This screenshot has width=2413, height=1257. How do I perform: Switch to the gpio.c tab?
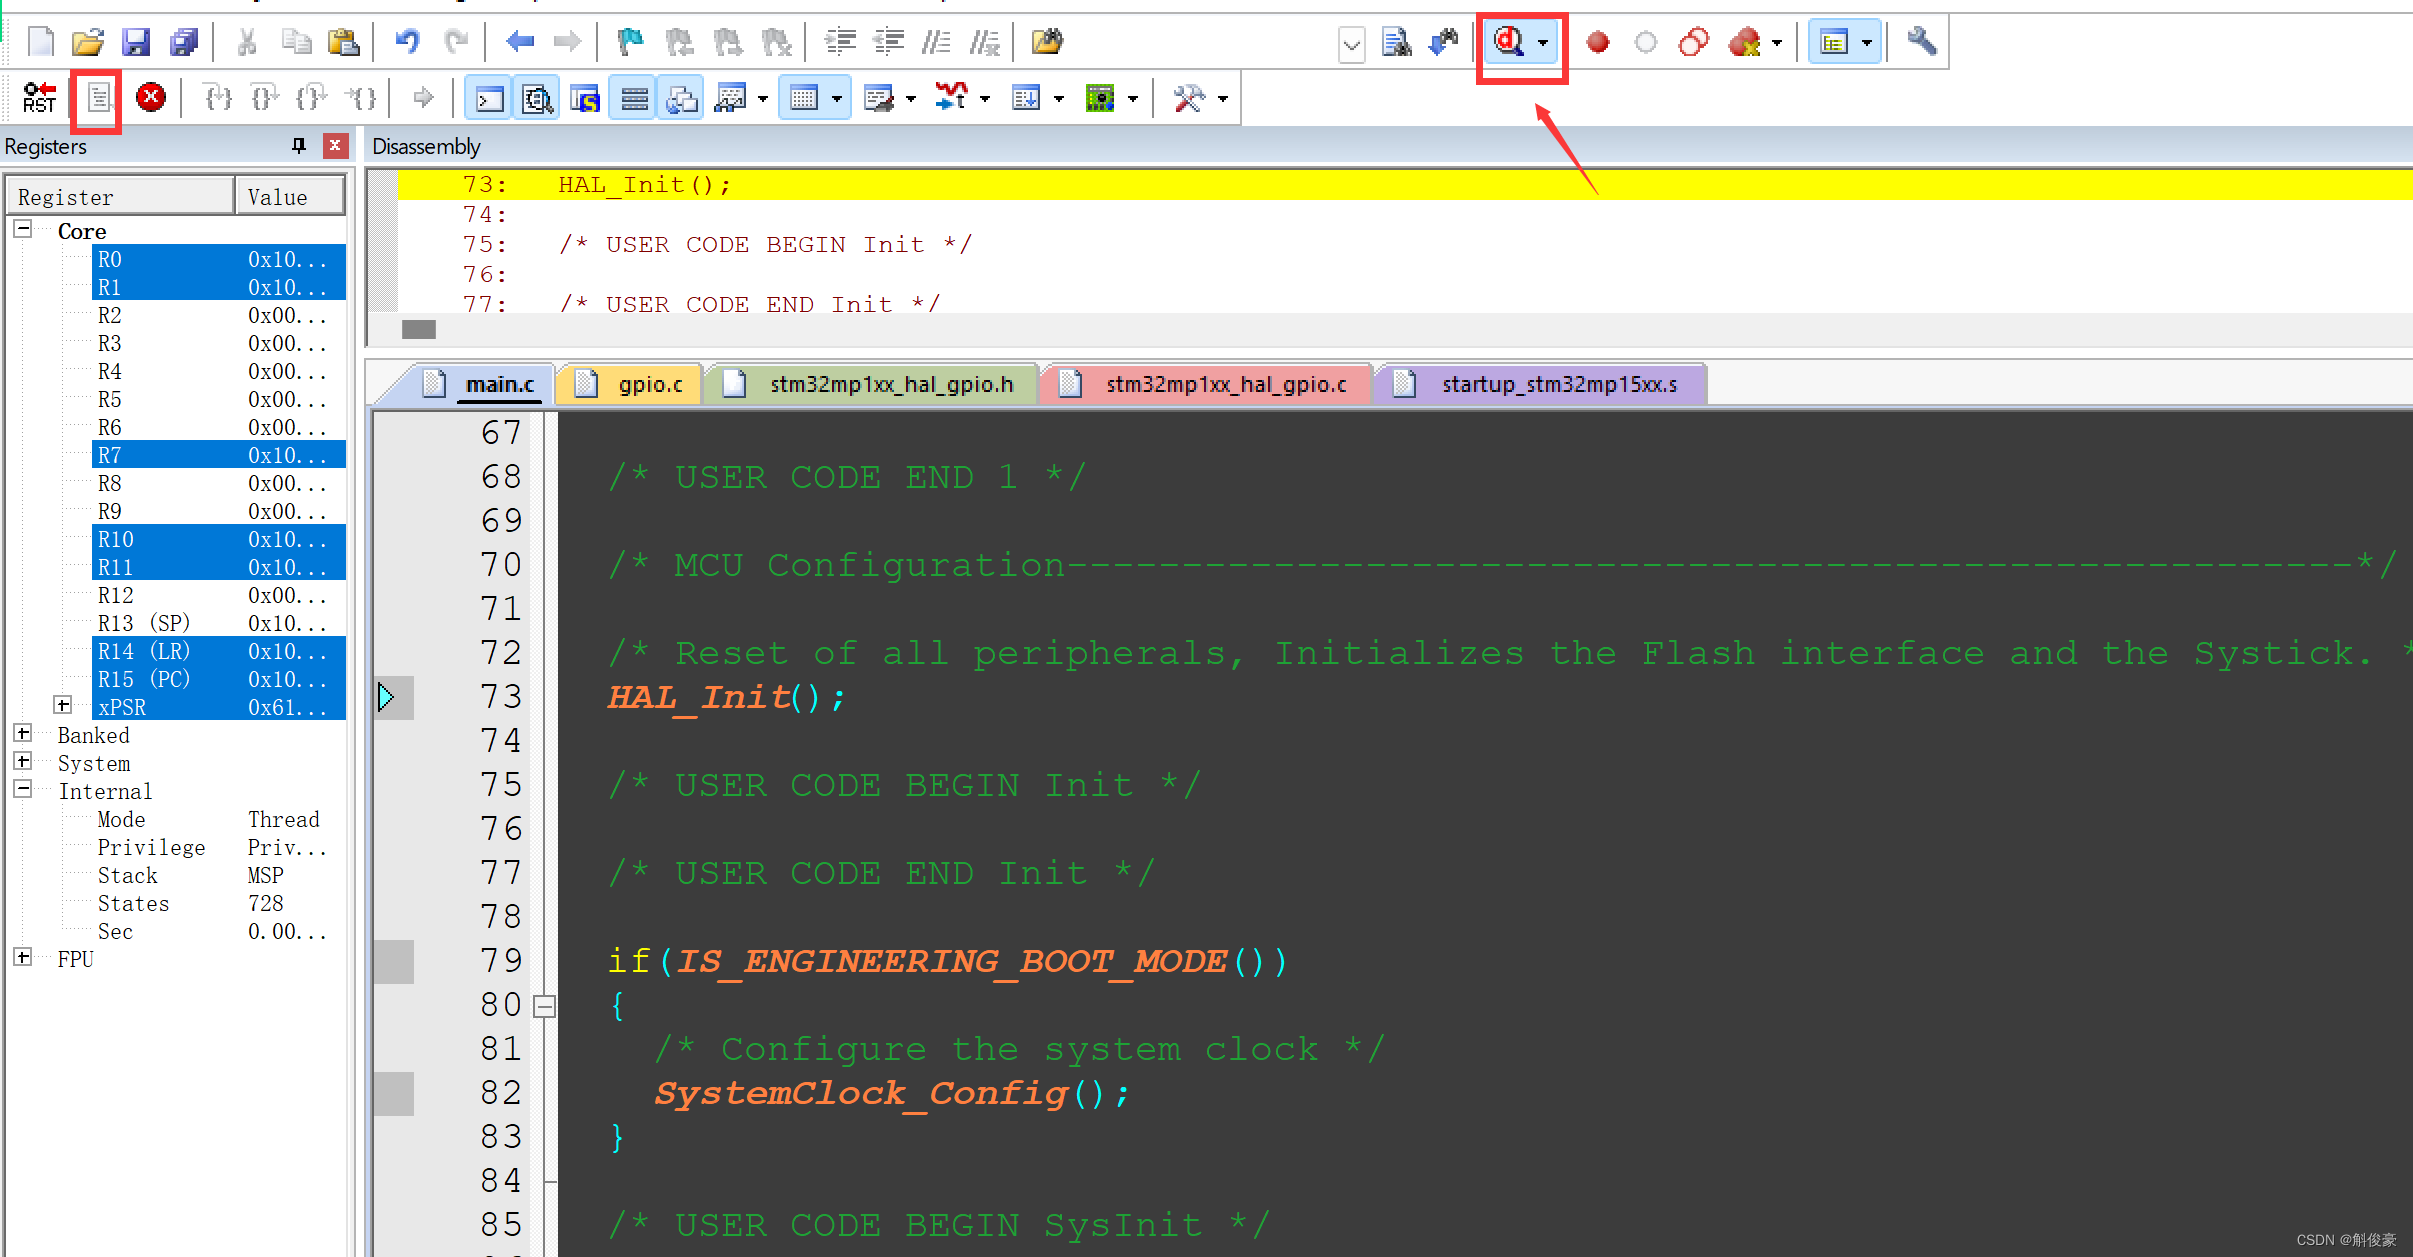tap(649, 384)
